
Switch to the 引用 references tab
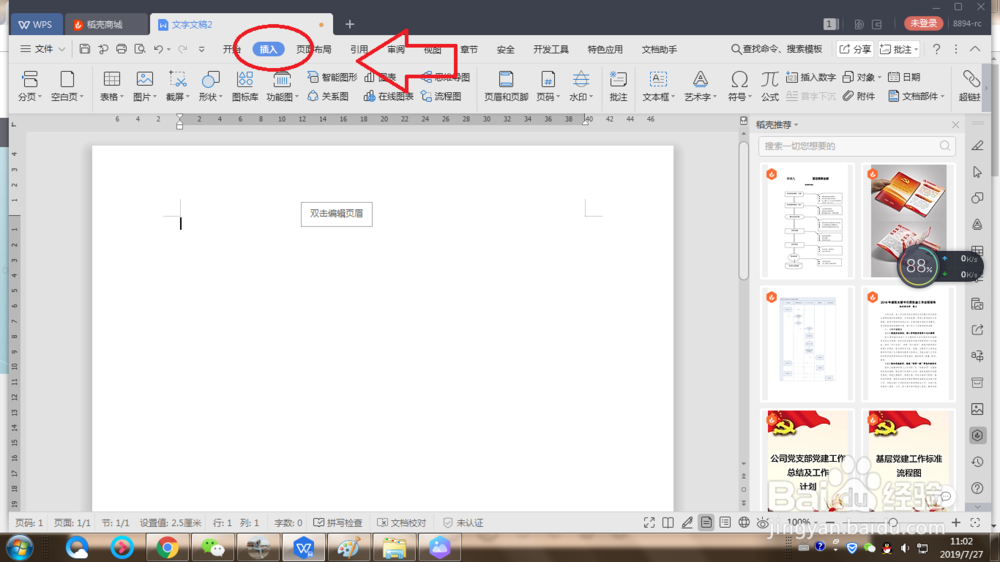[x=359, y=49]
